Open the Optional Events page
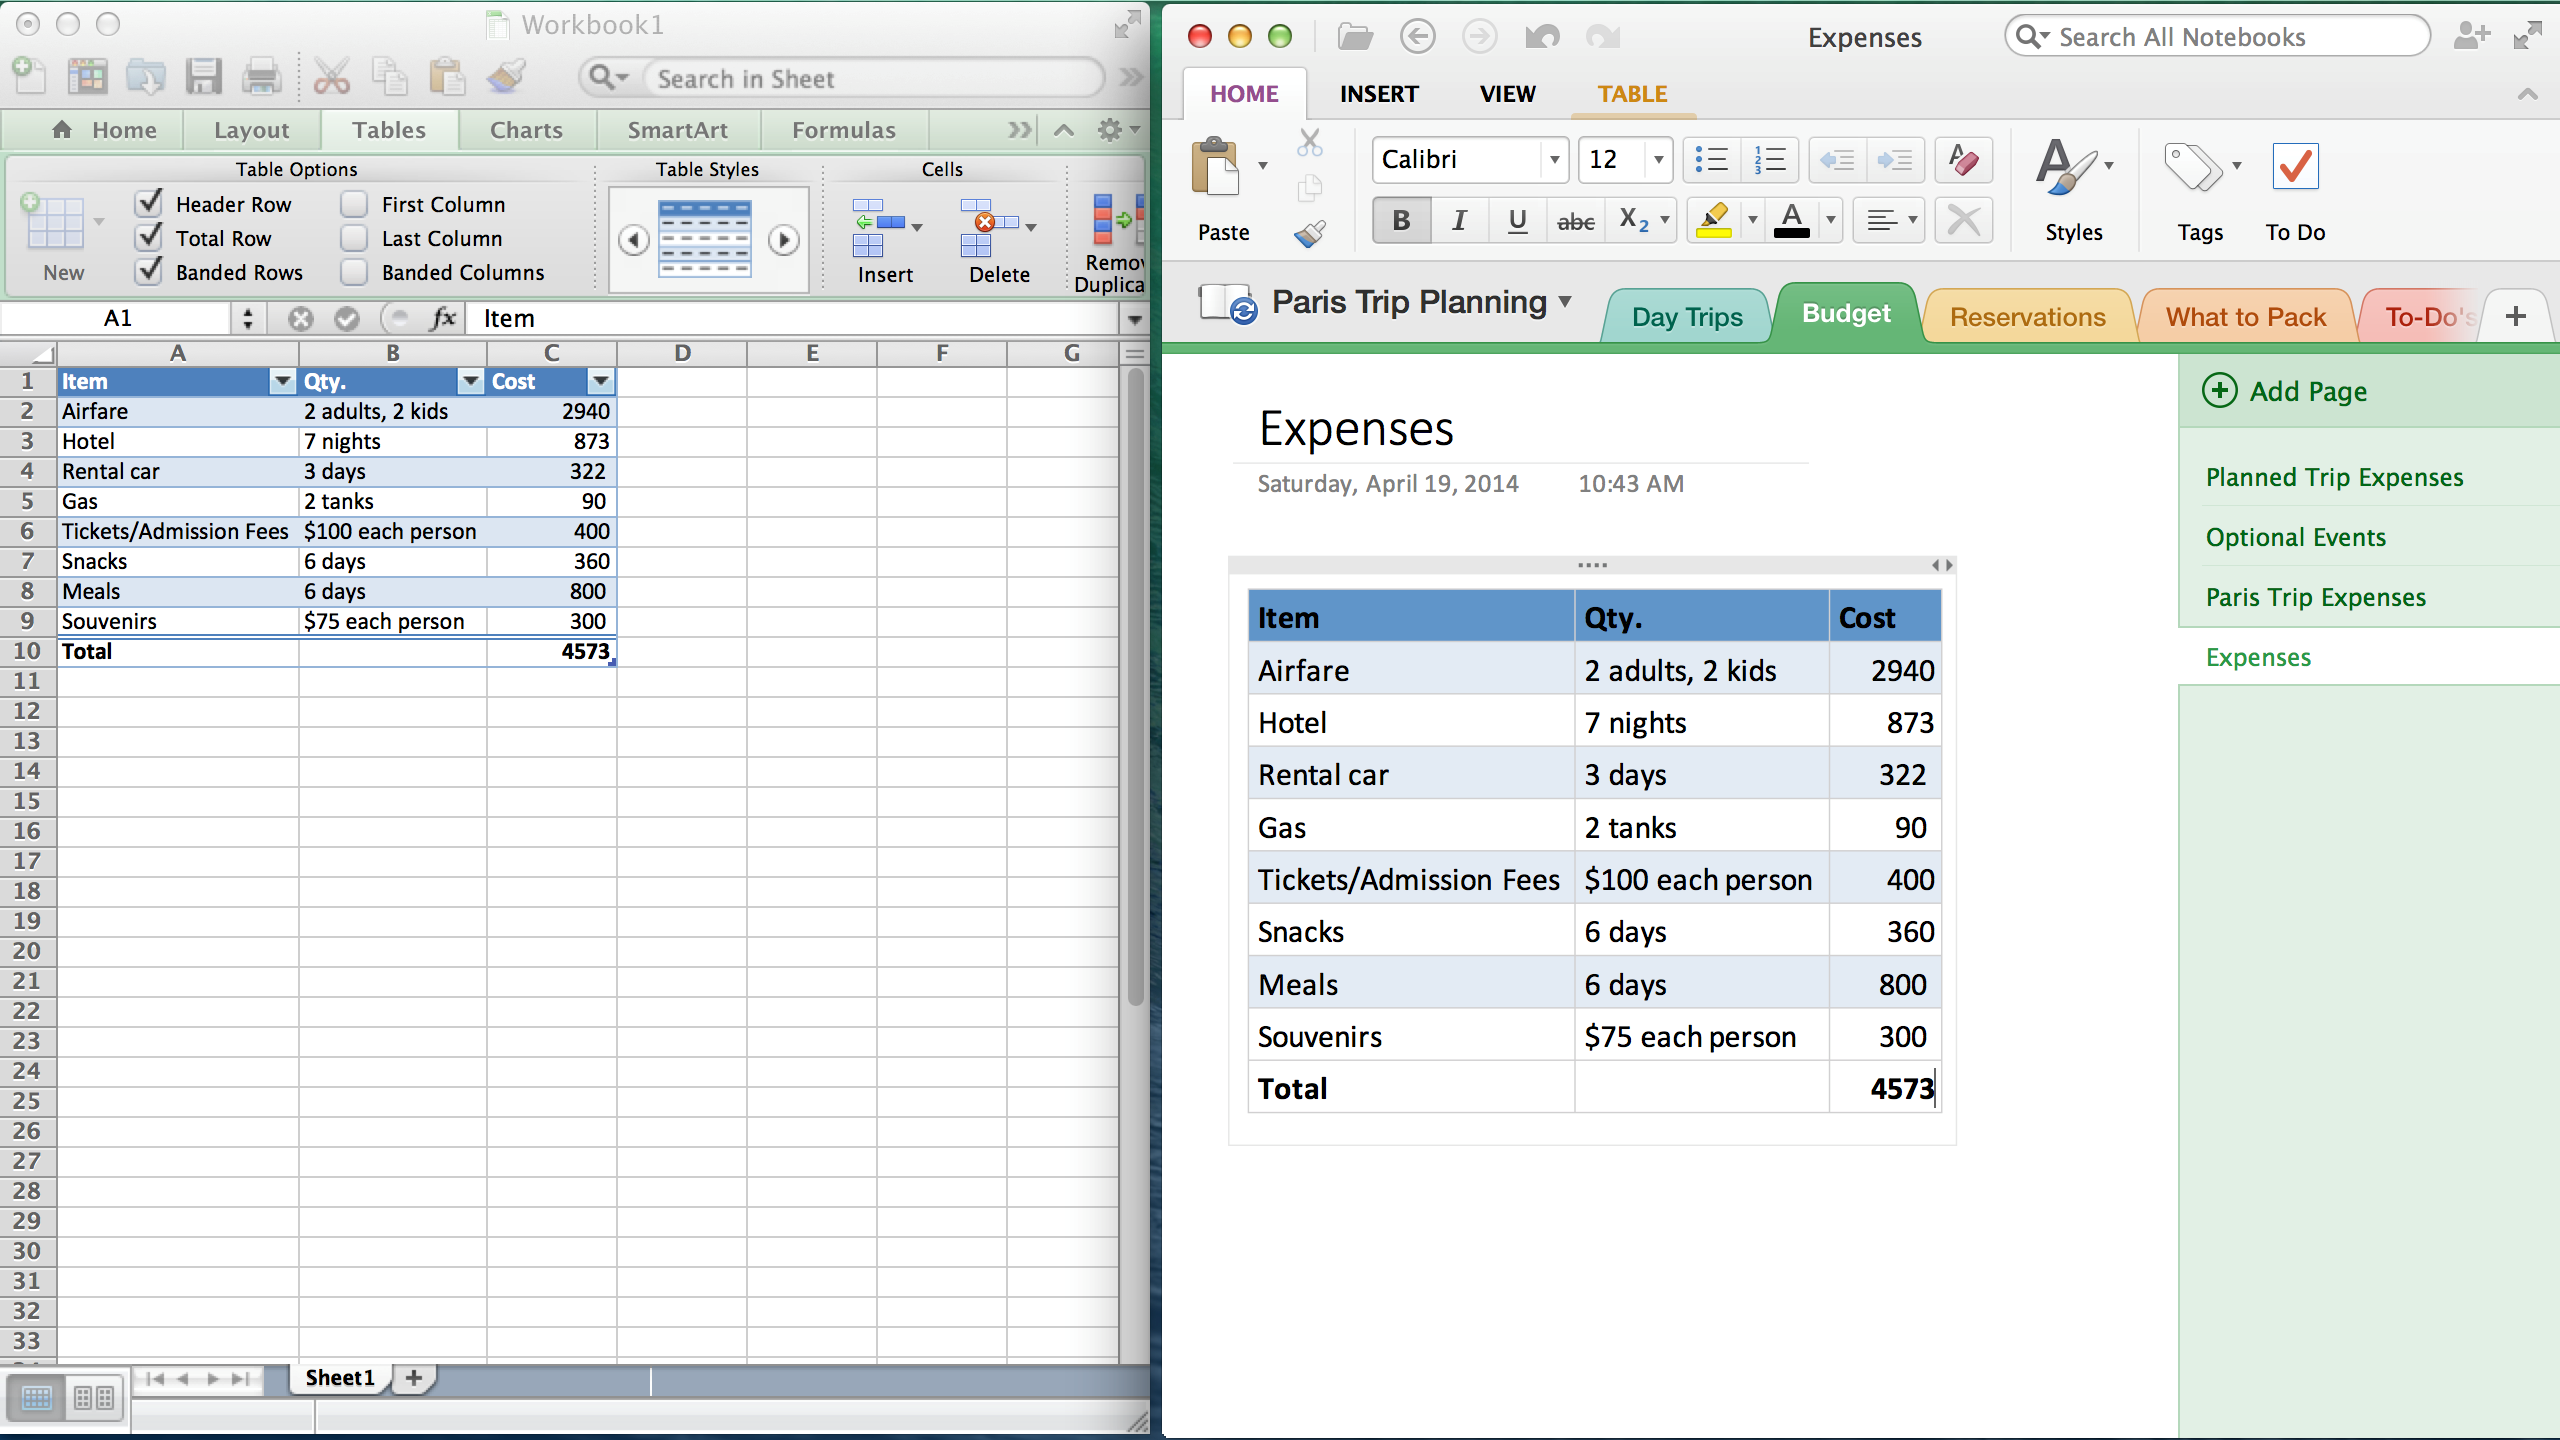The width and height of the screenshot is (2560, 1440). 2296,537
